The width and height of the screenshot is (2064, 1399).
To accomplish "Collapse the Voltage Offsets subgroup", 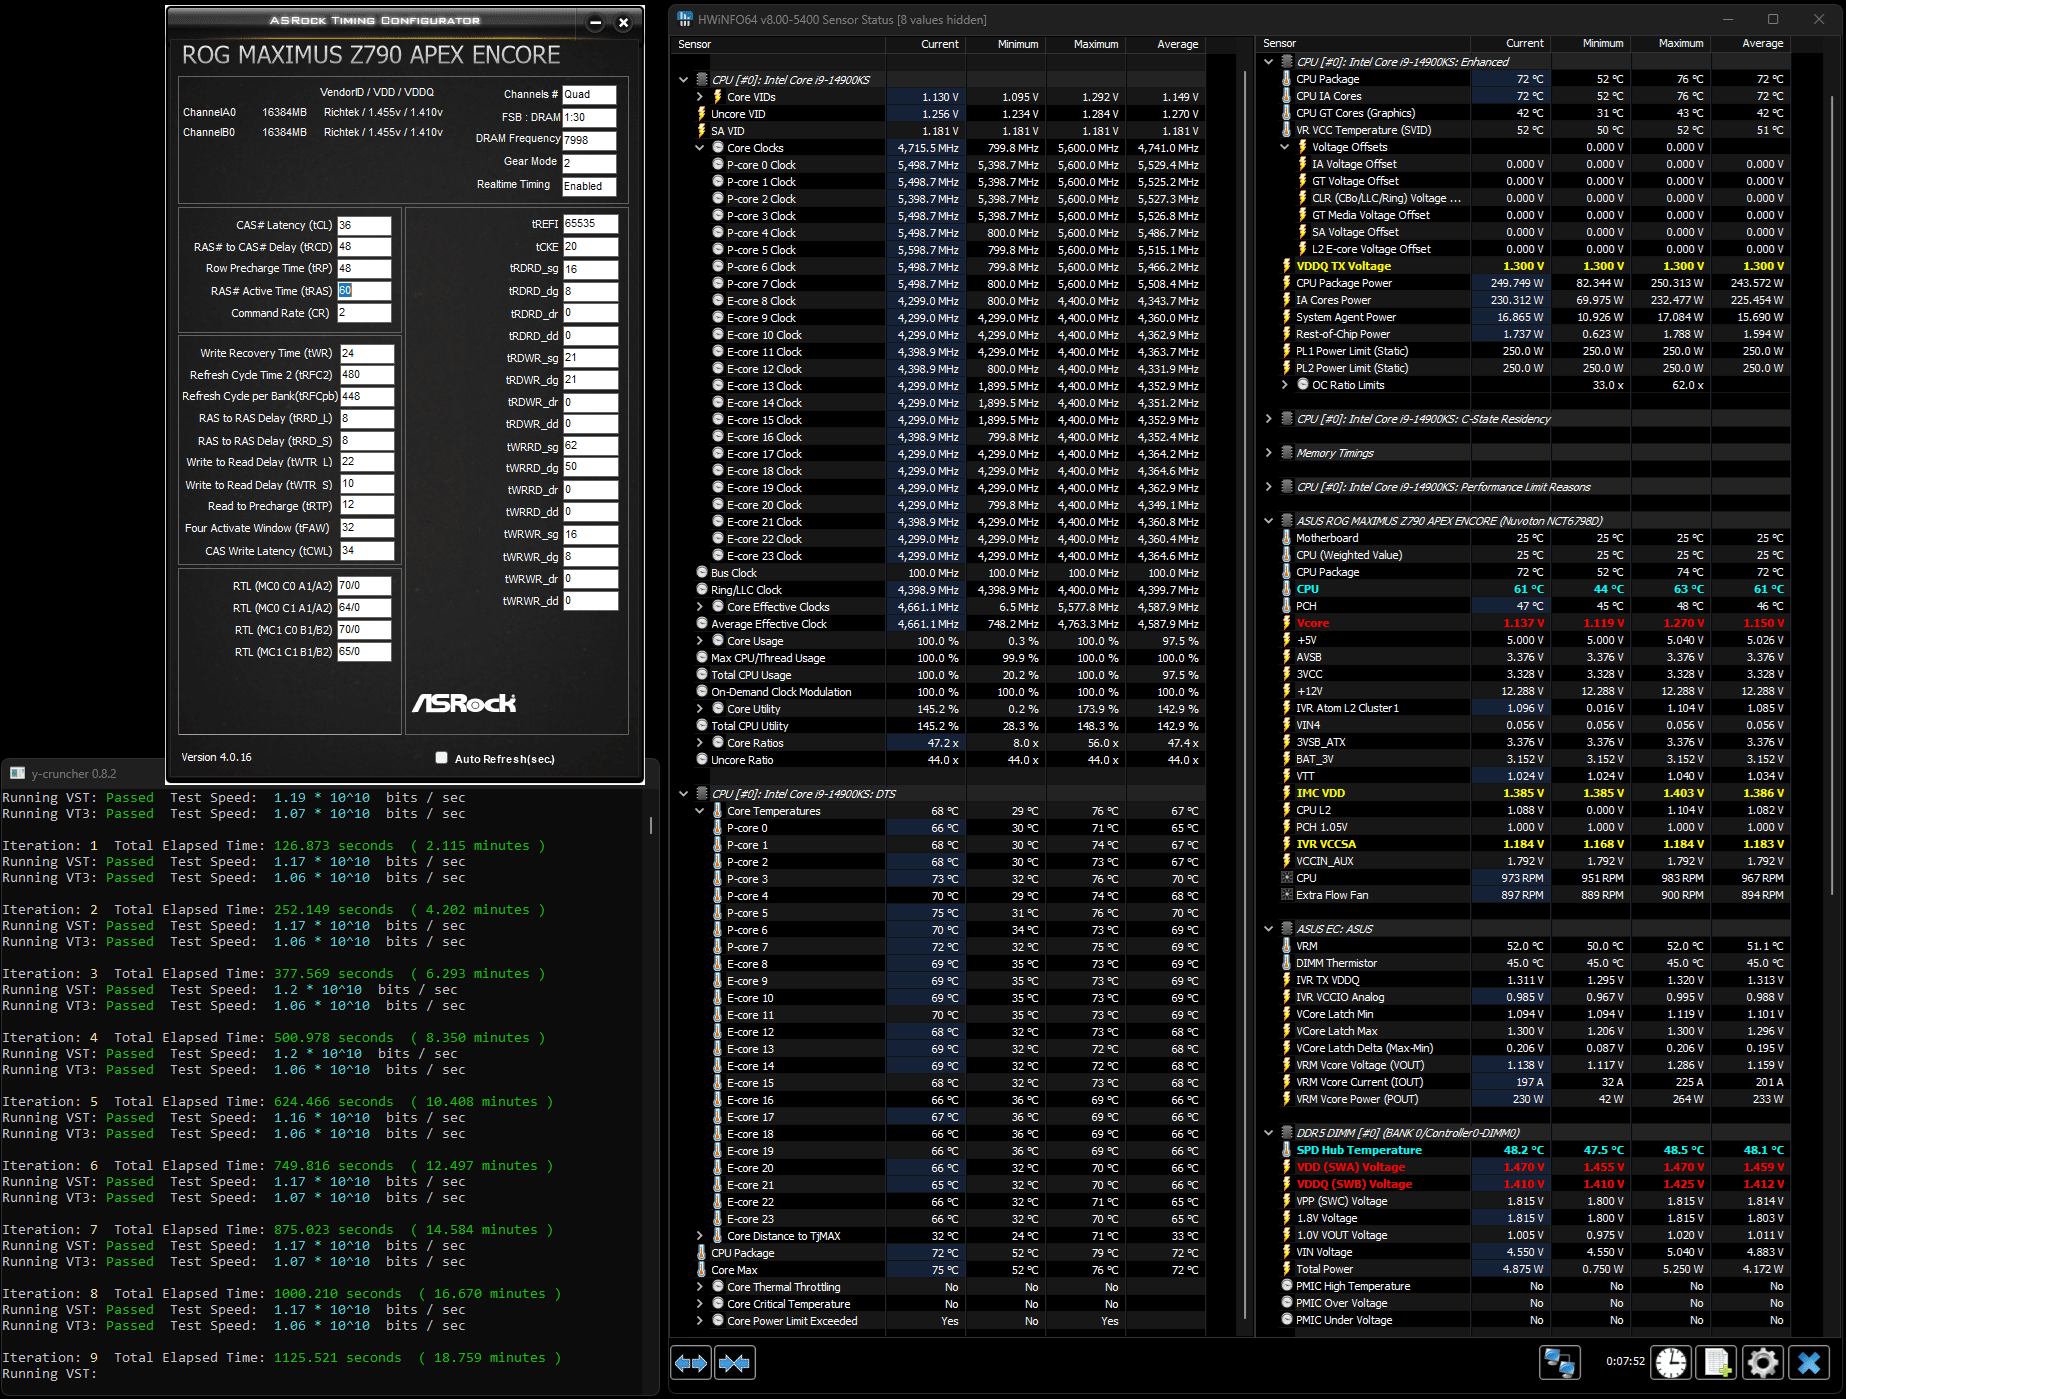I will point(1285,147).
